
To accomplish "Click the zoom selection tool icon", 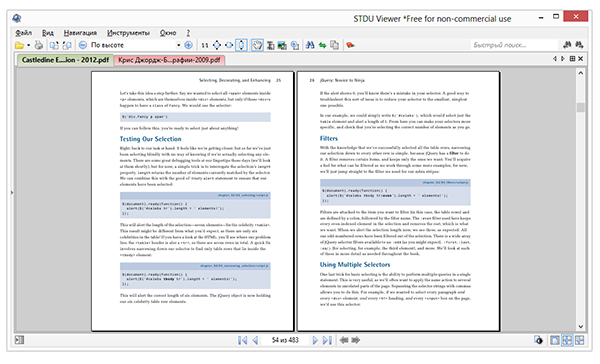I will 295,45.
